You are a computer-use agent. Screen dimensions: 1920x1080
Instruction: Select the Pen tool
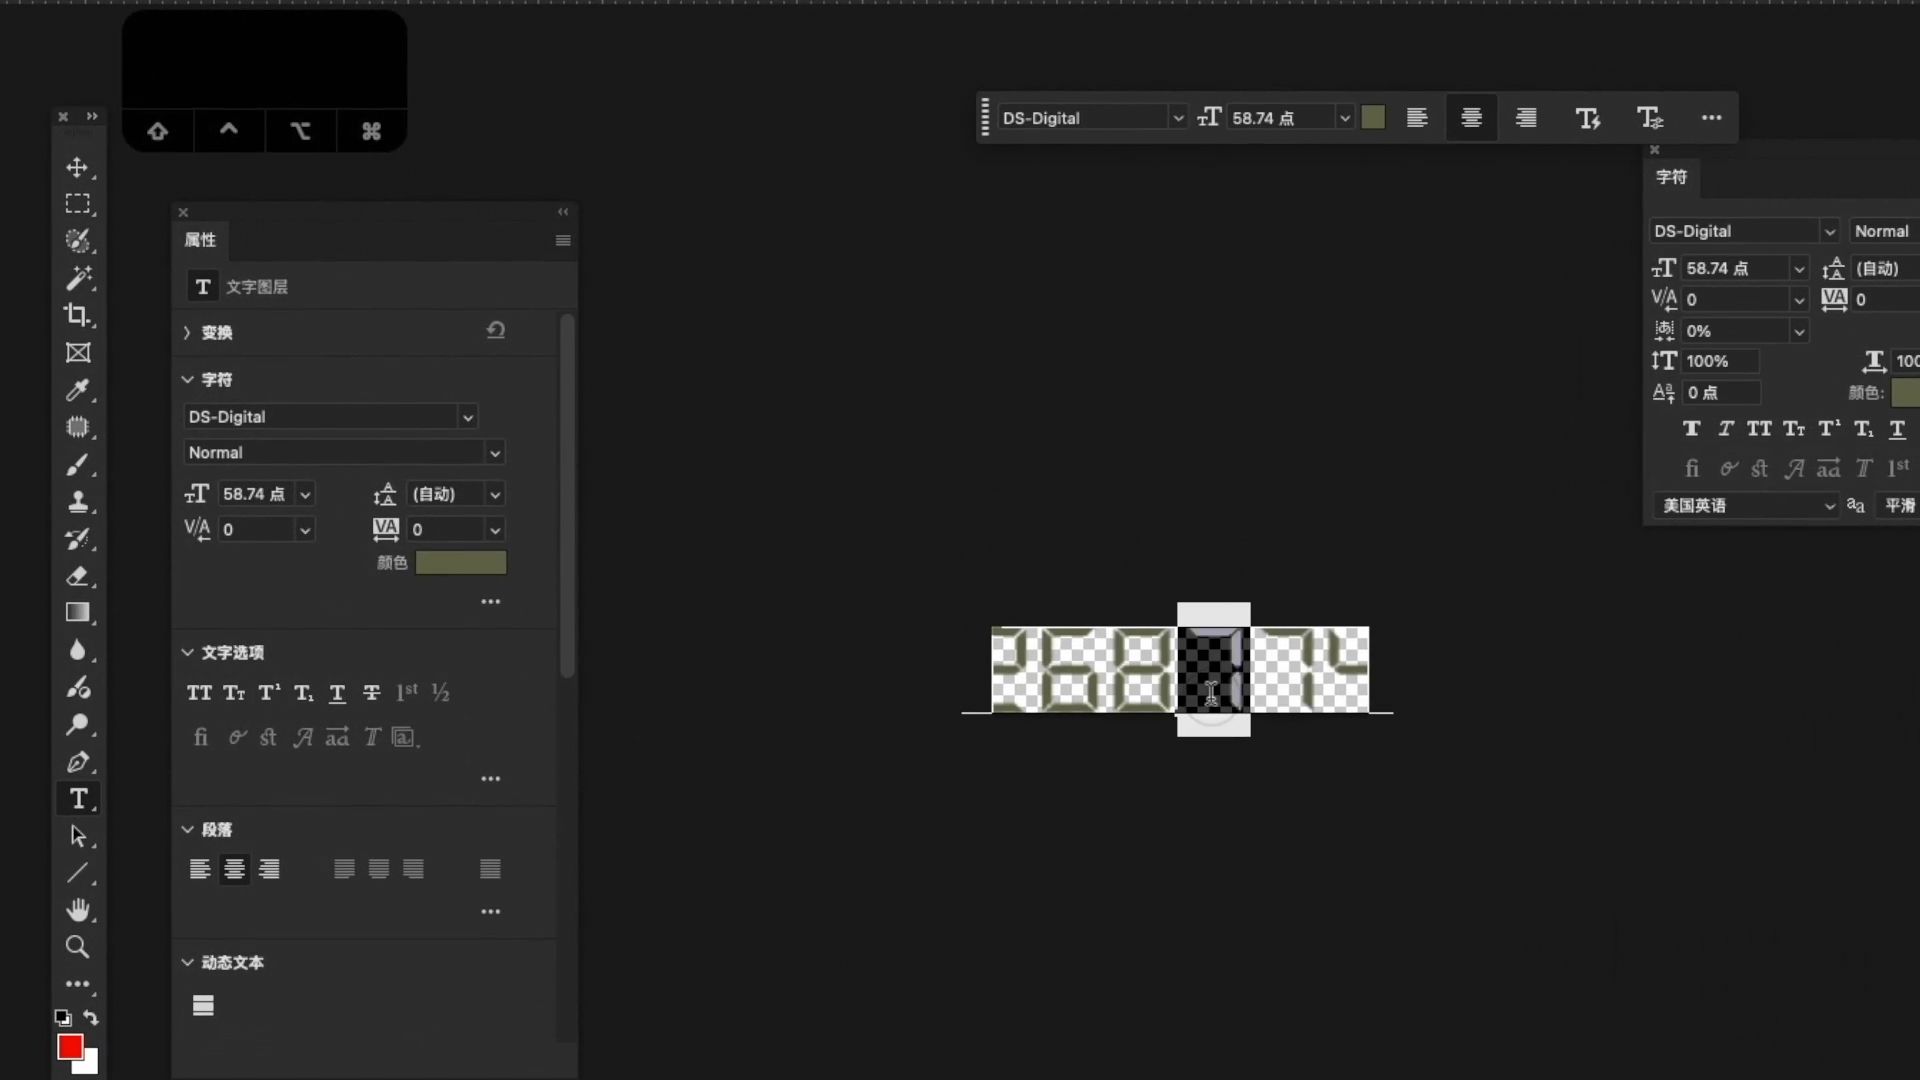pyautogui.click(x=77, y=762)
